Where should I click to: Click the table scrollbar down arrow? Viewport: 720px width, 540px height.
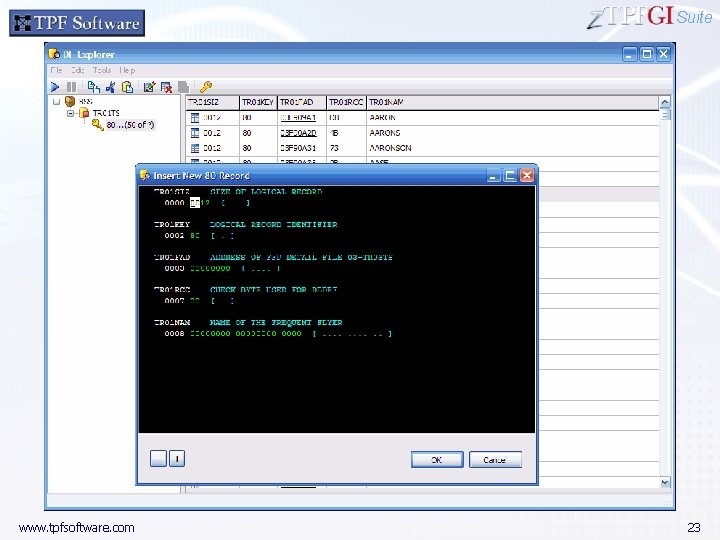(x=665, y=482)
